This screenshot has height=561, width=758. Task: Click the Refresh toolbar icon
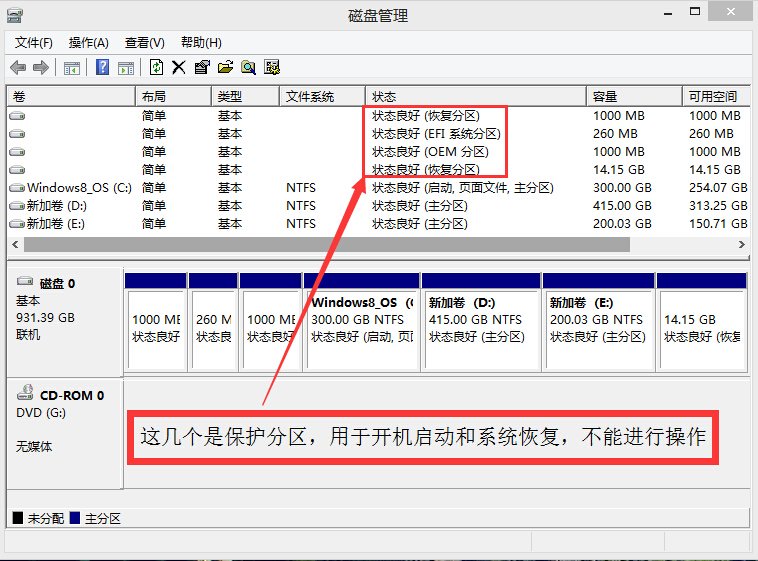(156, 67)
